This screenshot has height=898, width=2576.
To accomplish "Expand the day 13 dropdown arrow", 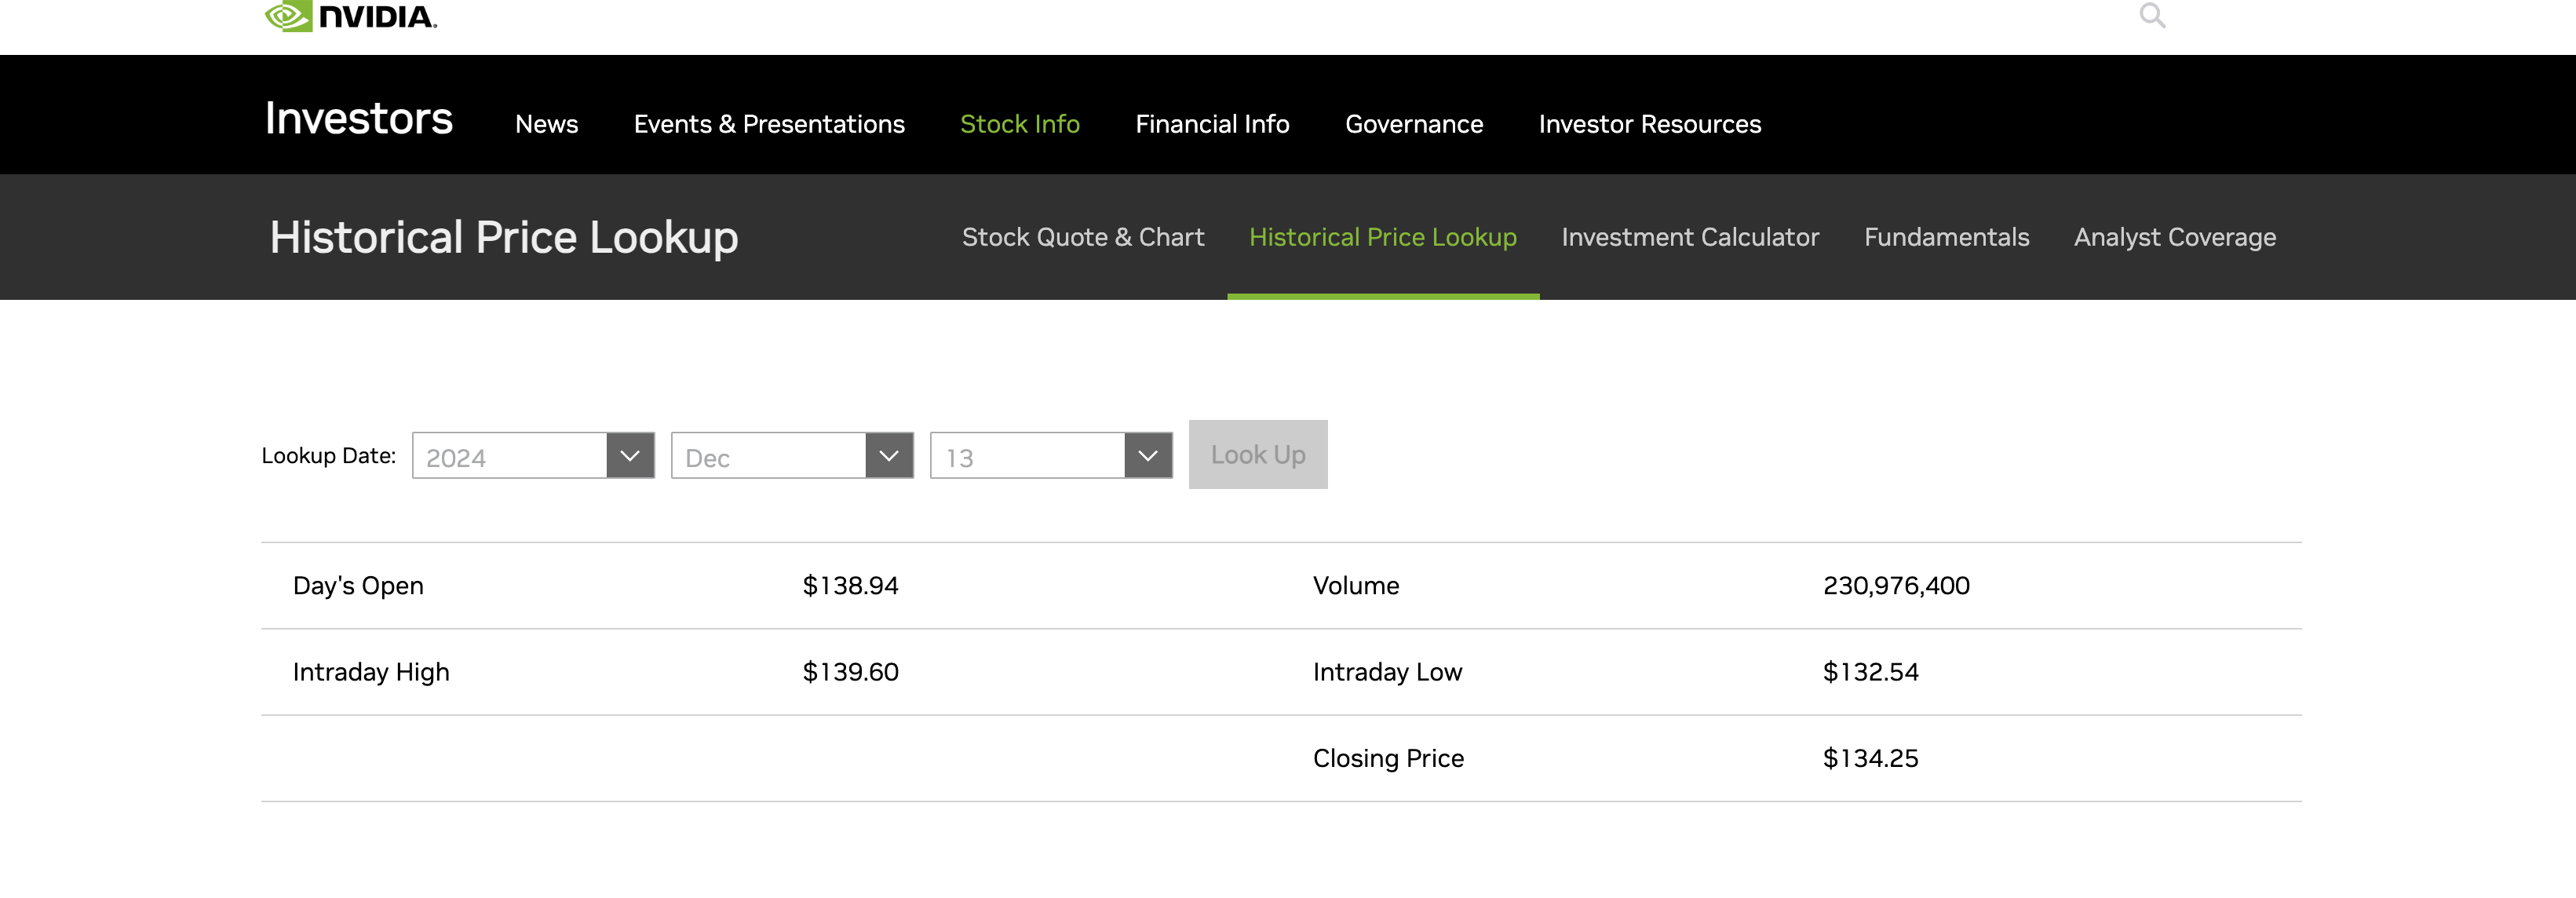I will [1148, 456].
